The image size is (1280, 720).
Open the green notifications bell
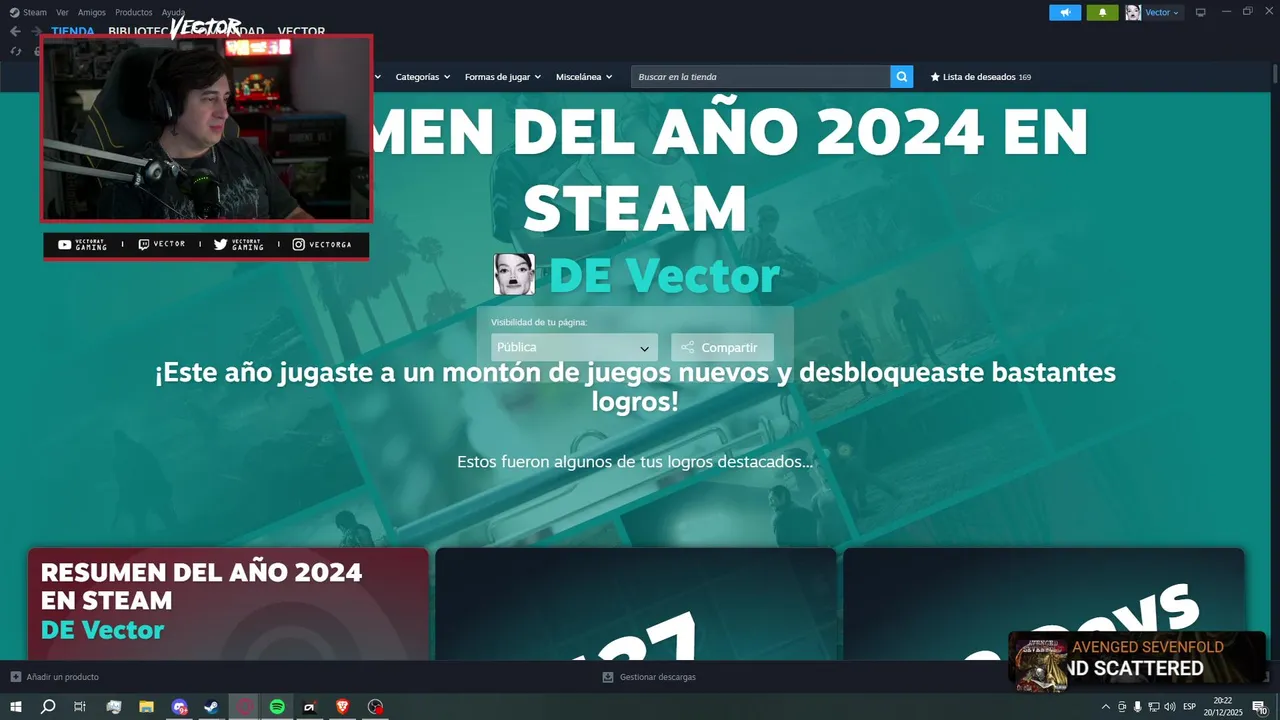pyautogui.click(x=1102, y=13)
